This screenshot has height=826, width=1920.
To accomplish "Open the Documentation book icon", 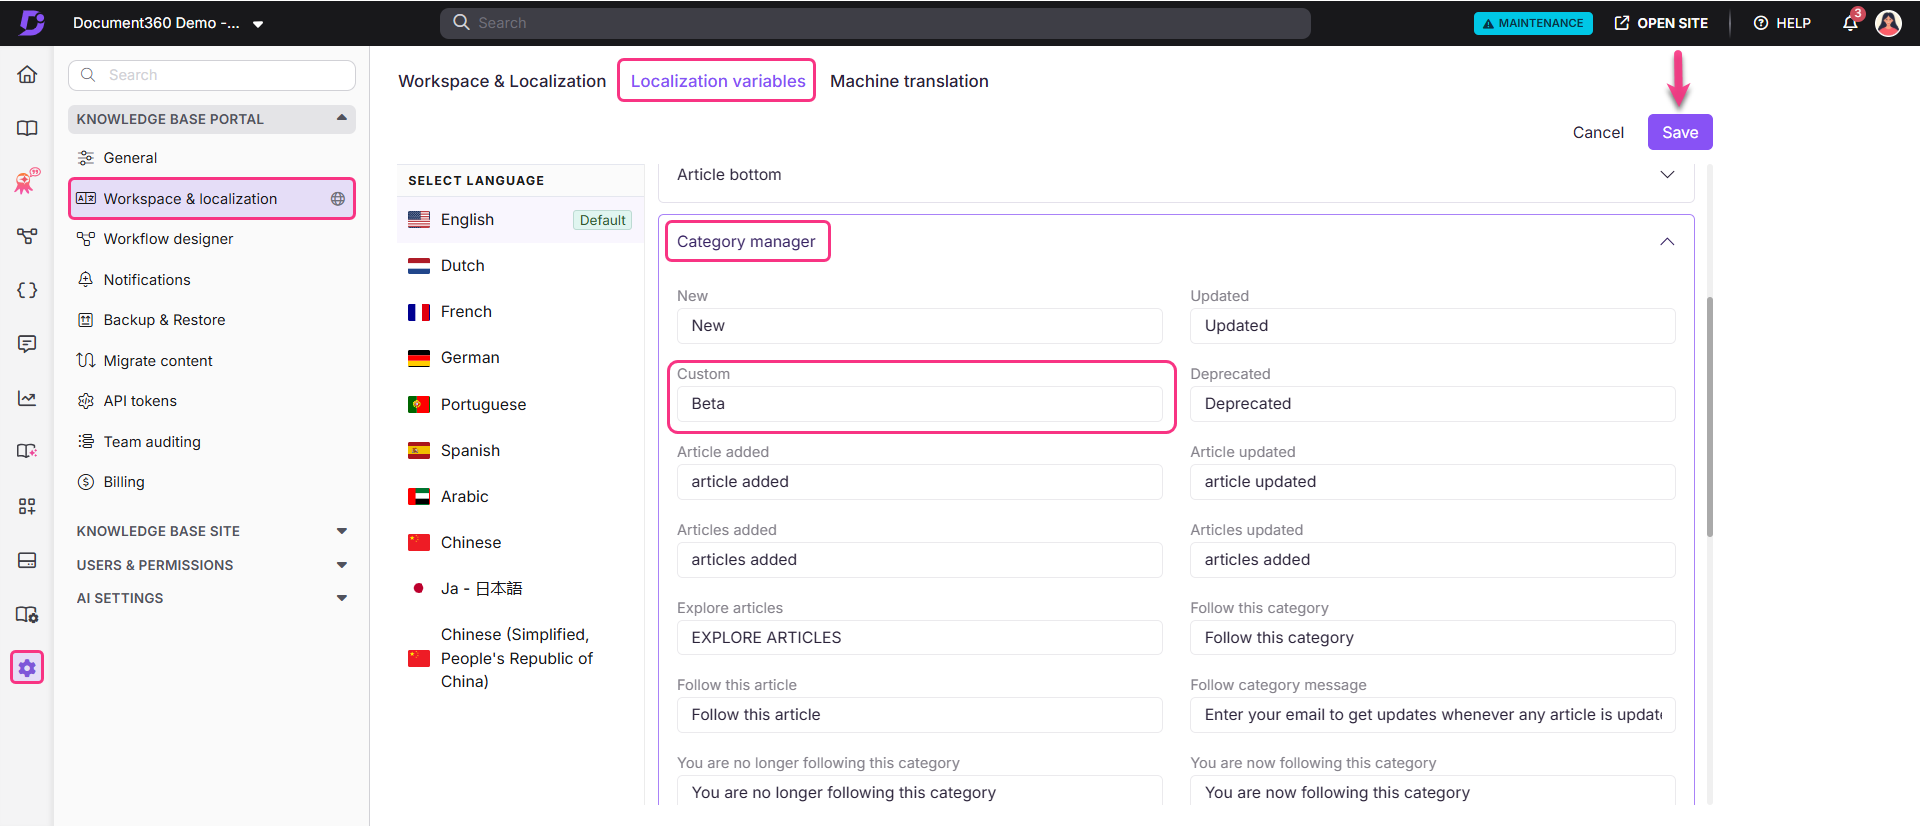I will pos(27,128).
